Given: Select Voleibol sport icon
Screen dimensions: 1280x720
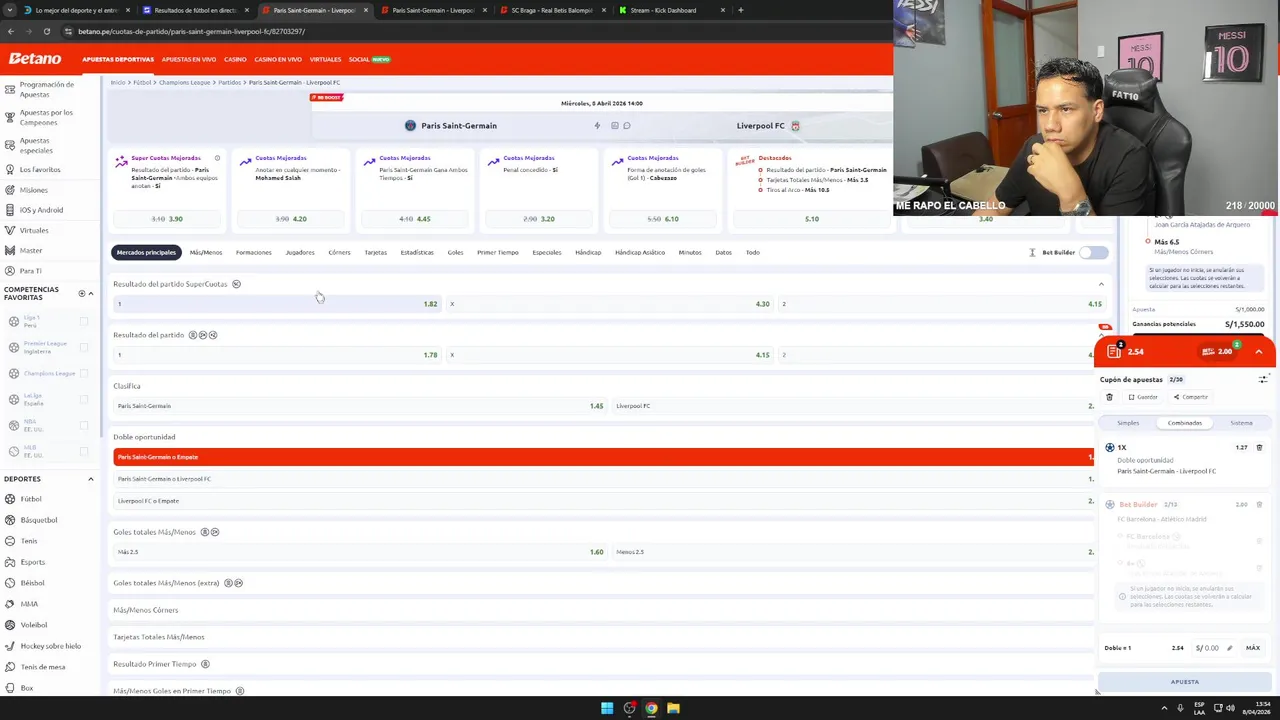Looking at the screenshot, I should click(x=10, y=625).
